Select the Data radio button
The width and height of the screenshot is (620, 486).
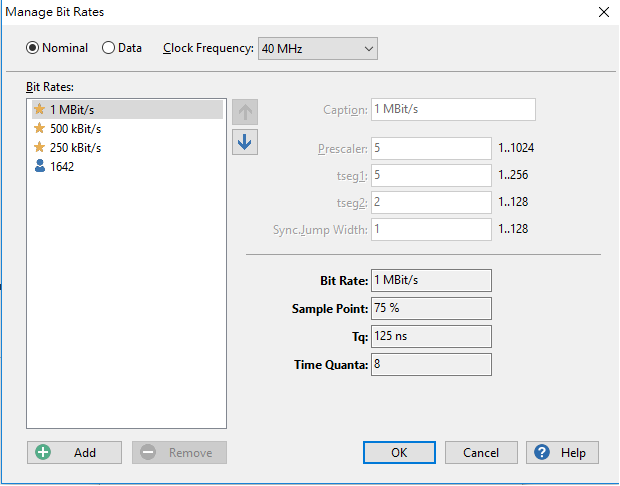[x=108, y=48]
